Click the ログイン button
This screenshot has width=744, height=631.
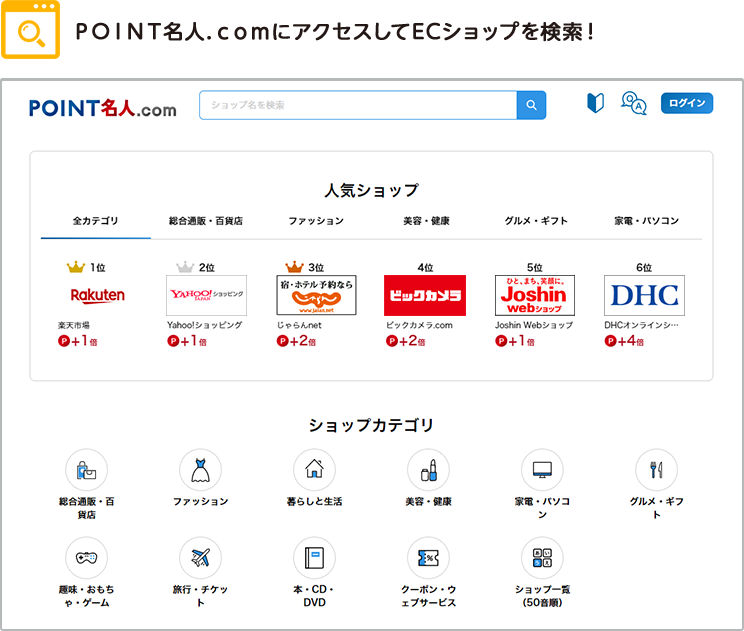(x=687, y=103)
